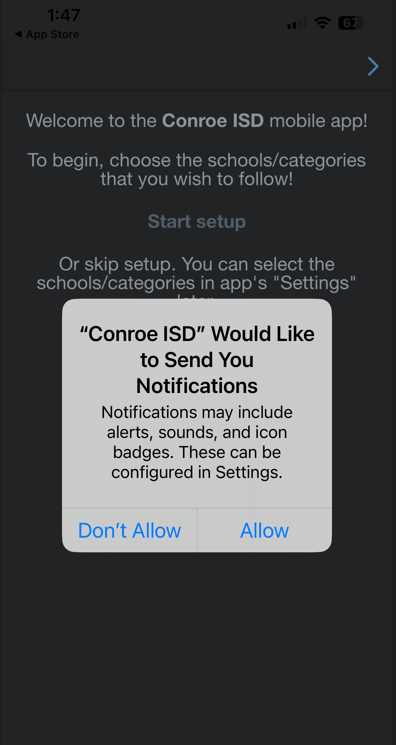396x745 pixels.
Task: Click the 'Or skip setup' paragraph
Action: coord(197,278)
